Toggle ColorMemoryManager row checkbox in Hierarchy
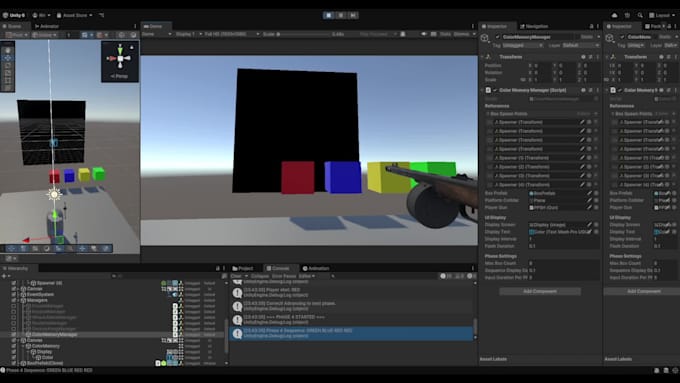The width and height of the screenshot is (680, 383). click(13, 334)
